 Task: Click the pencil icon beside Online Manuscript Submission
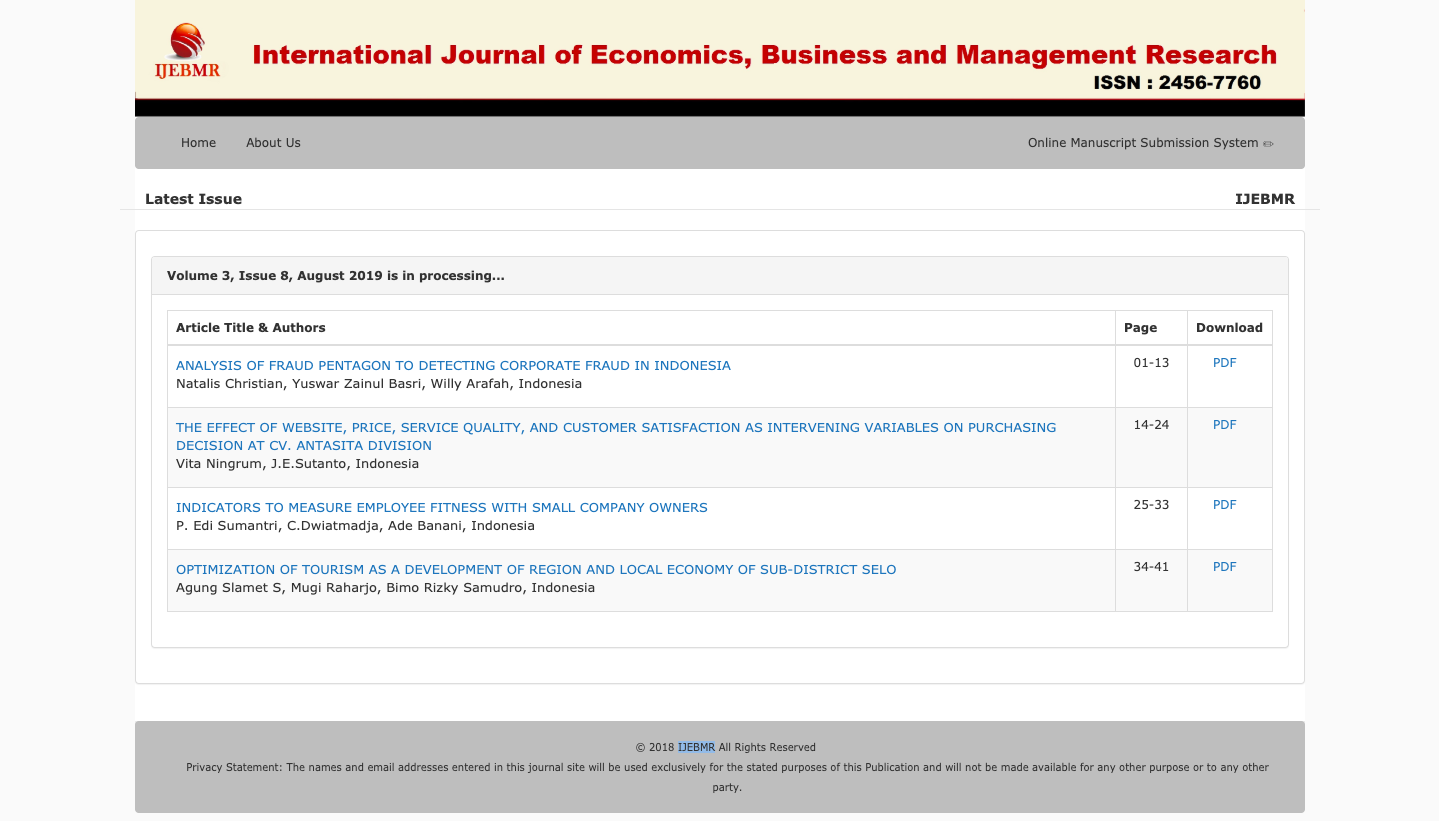[x=1268, y=144]
